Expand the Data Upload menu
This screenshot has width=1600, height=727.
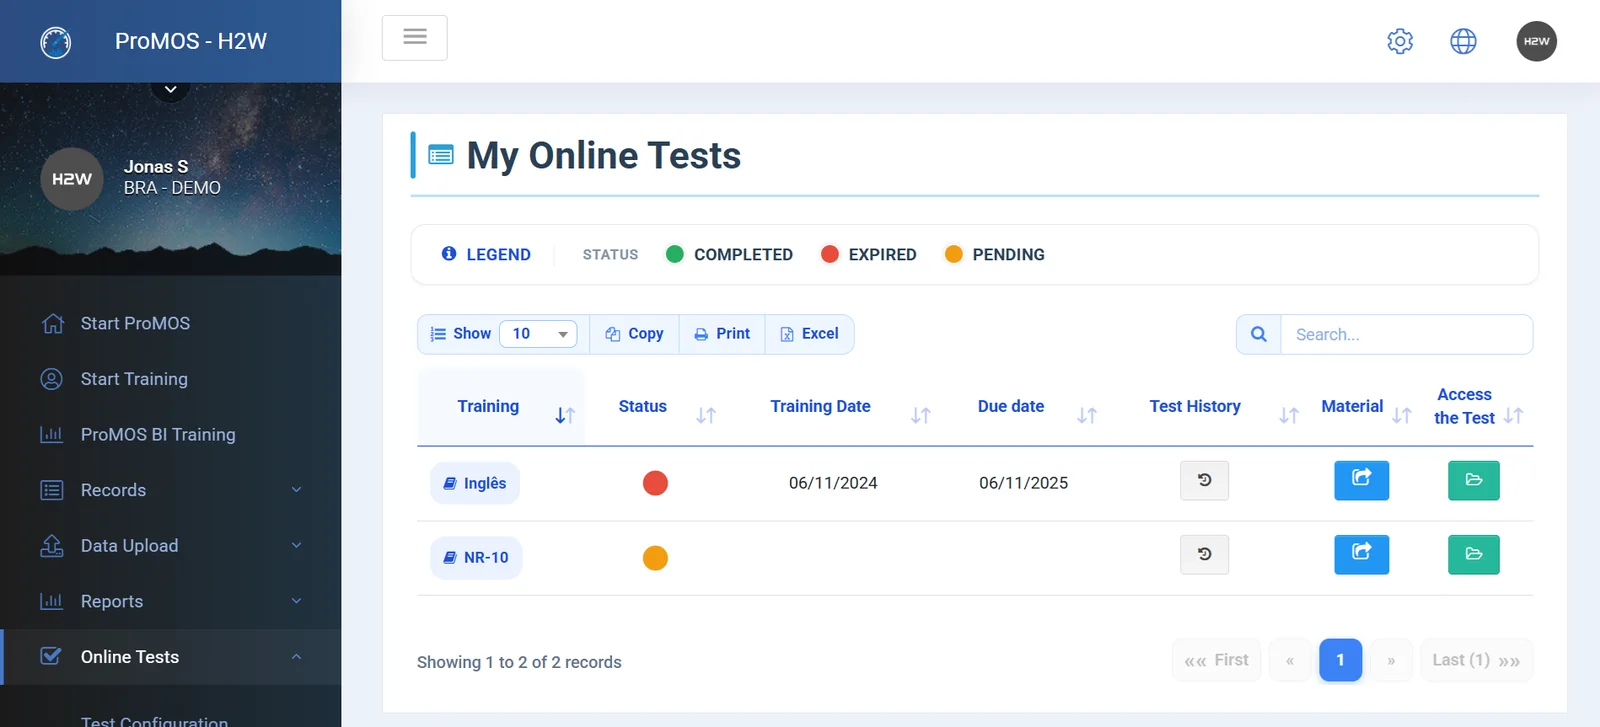click(171, 545)
